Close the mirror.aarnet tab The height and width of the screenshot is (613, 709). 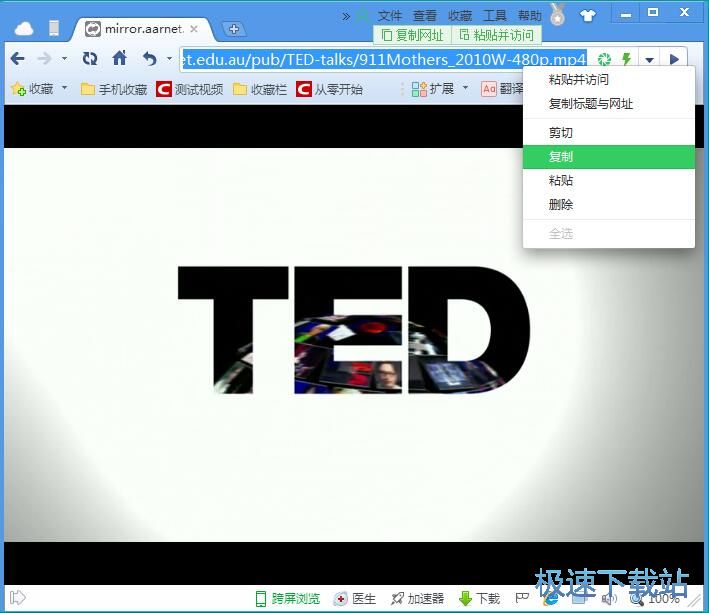[x=194, y=29]
